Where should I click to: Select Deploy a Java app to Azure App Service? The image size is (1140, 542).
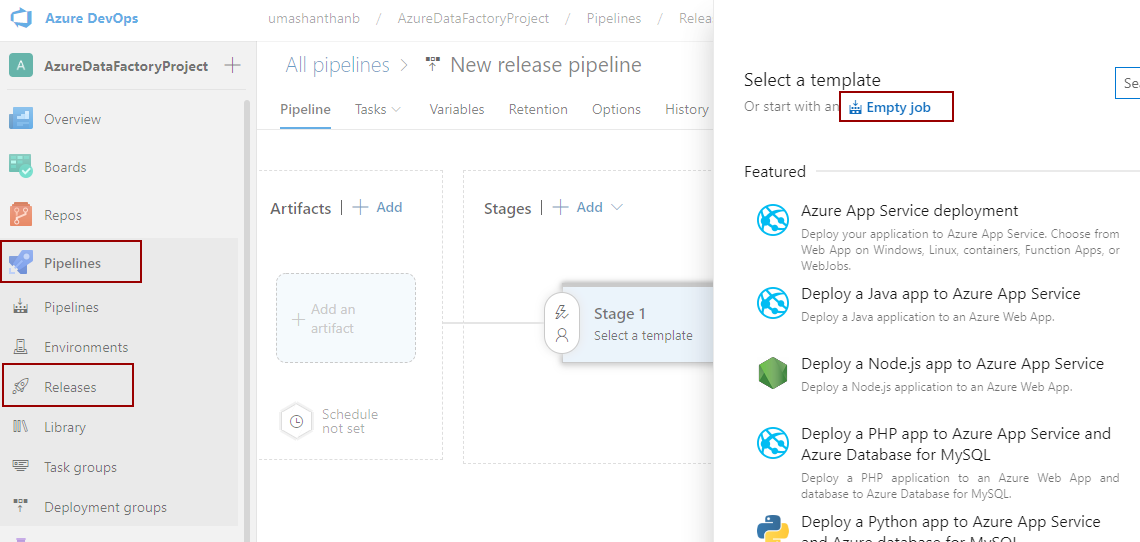tap(941, 293)
